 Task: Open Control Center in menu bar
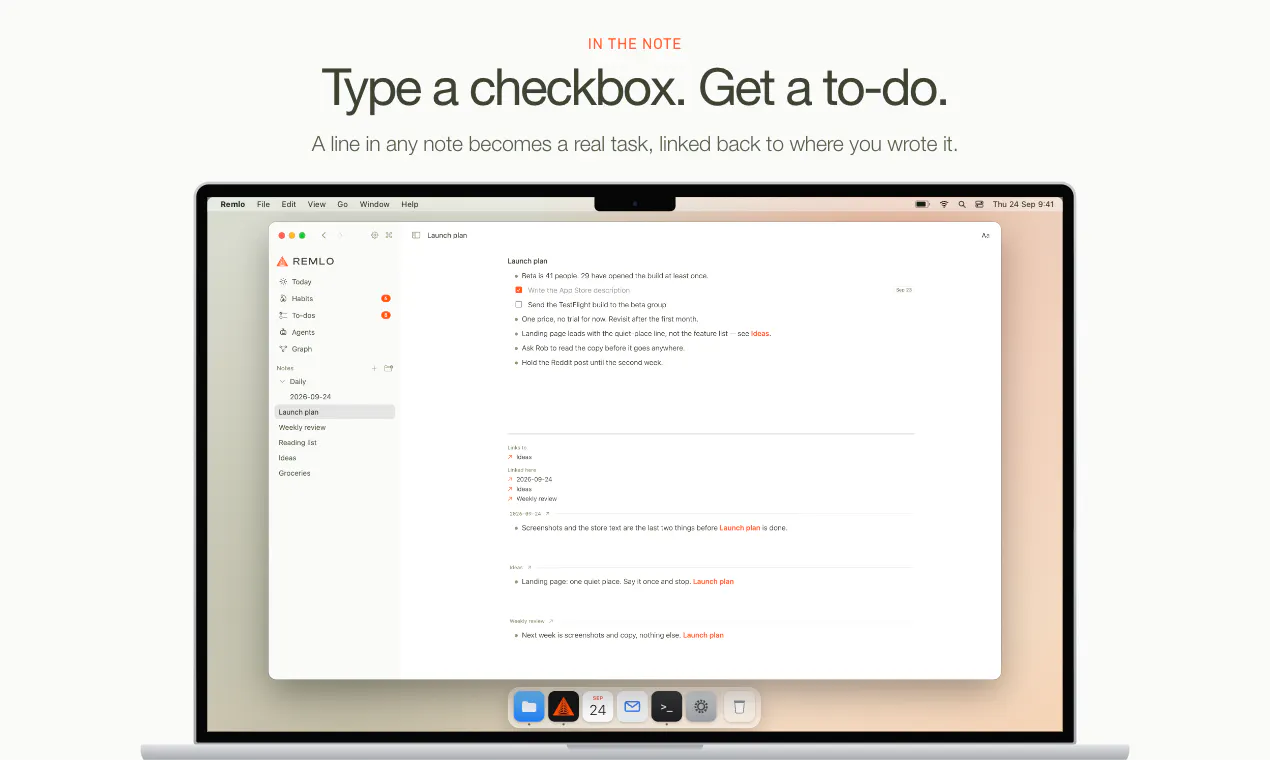(980, 204)
